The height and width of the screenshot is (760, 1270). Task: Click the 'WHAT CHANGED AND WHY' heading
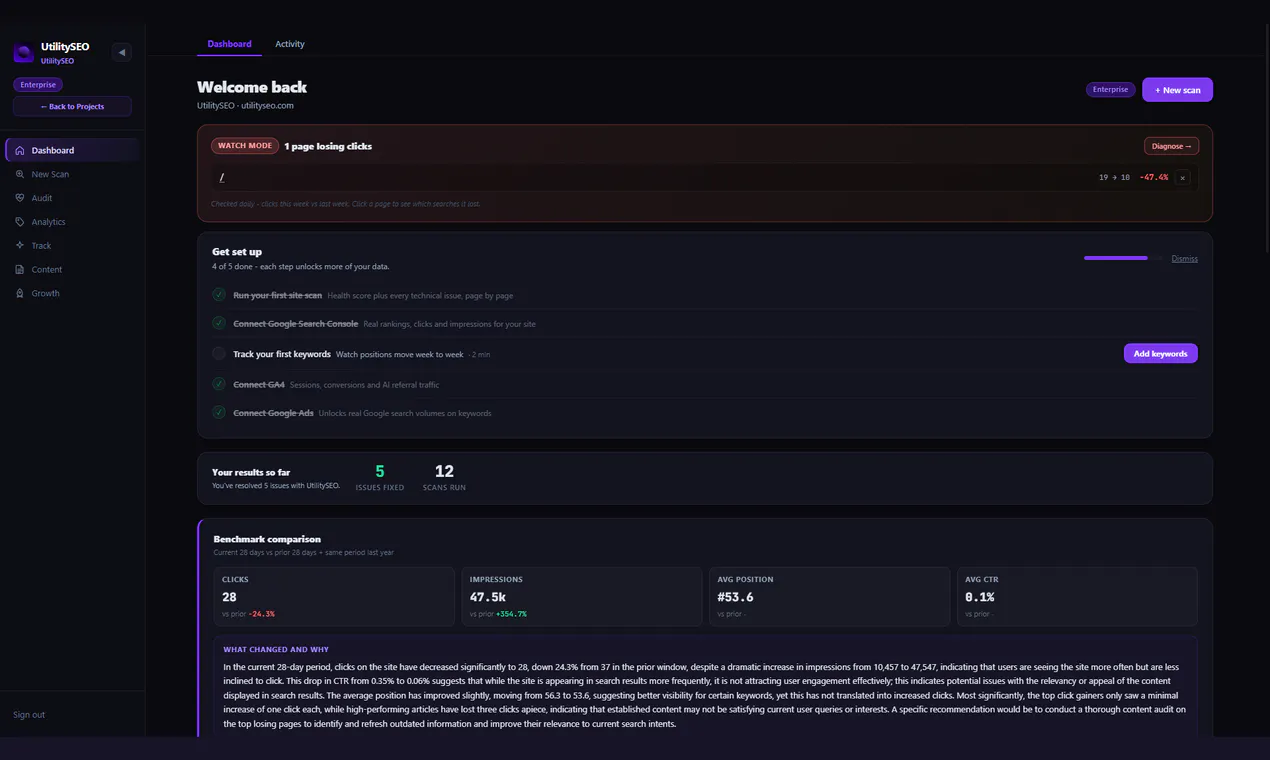[276, 649]
